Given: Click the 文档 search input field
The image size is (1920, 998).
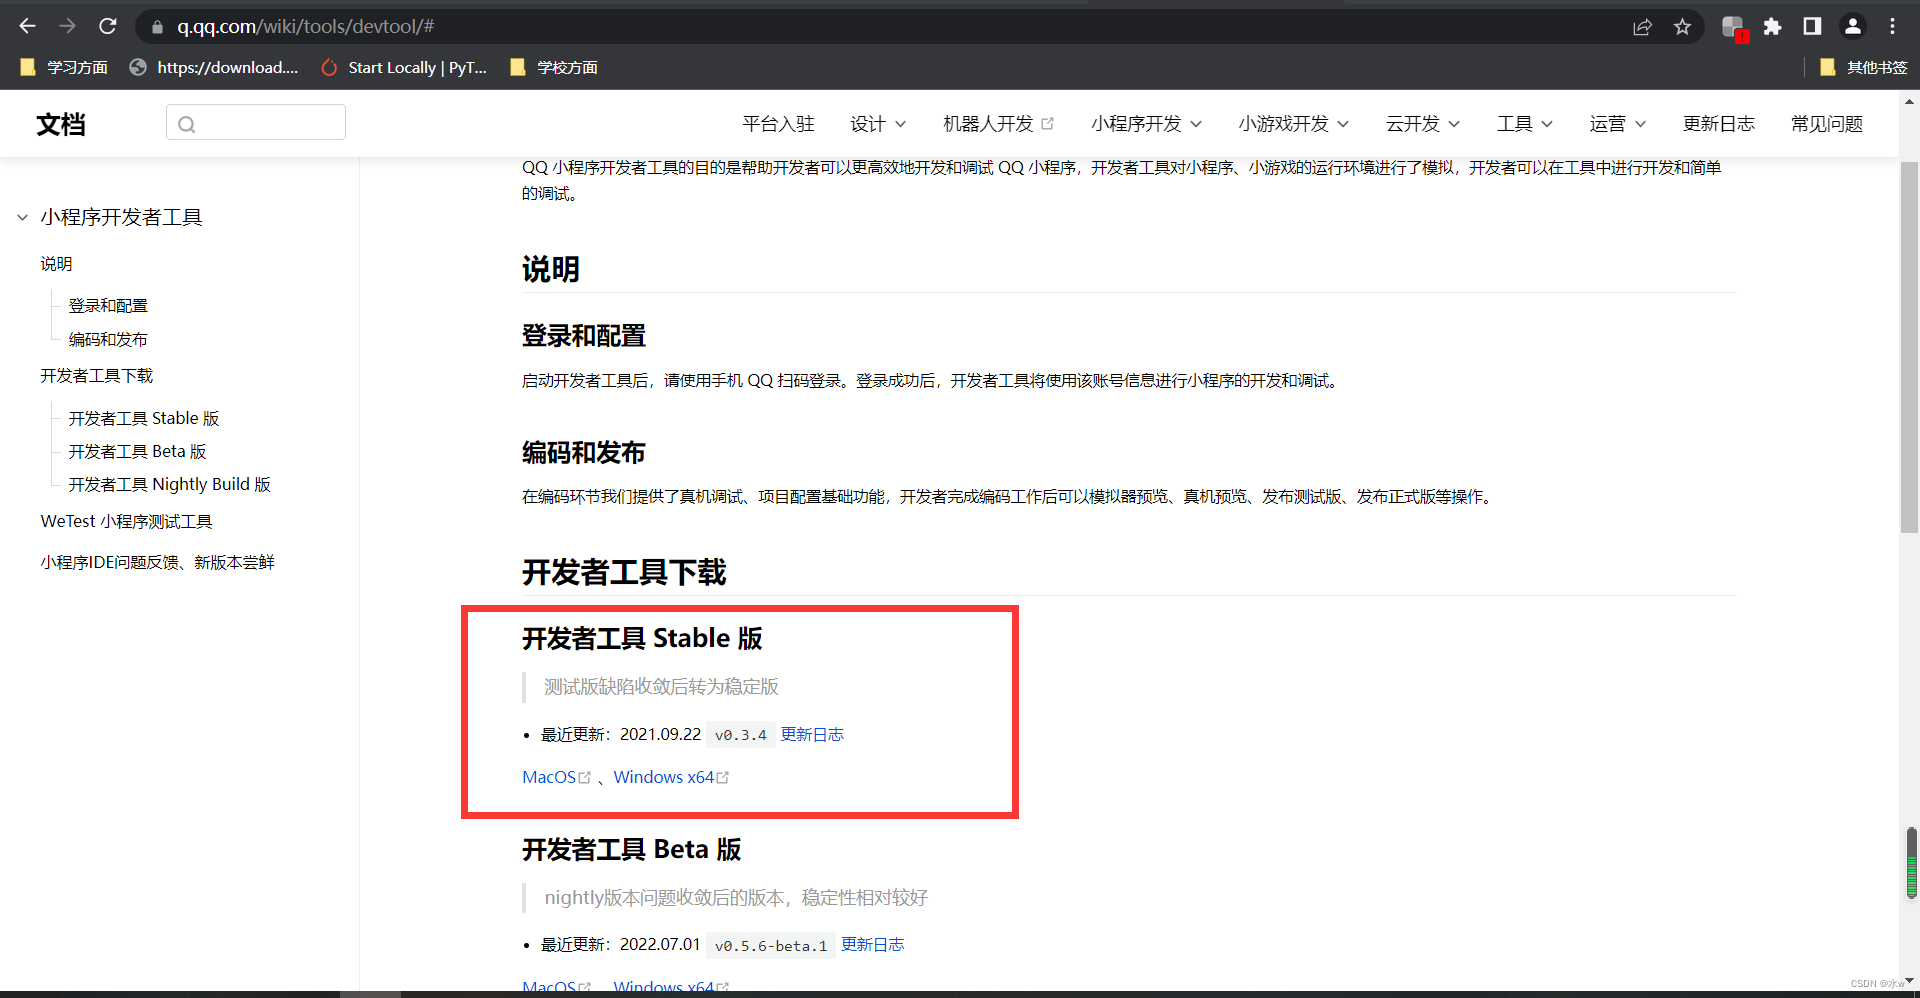Looking at the screenshot, I should click(256, 123).
